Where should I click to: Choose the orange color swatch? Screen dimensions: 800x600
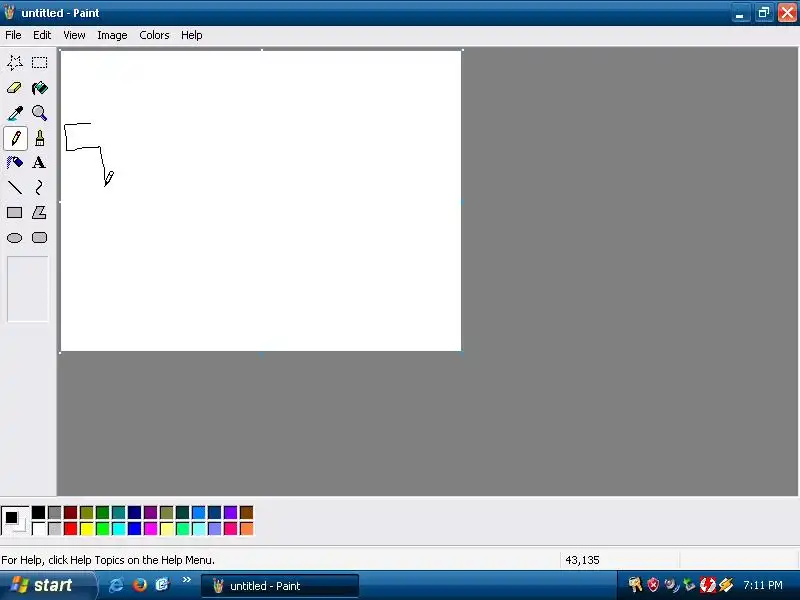246,529
